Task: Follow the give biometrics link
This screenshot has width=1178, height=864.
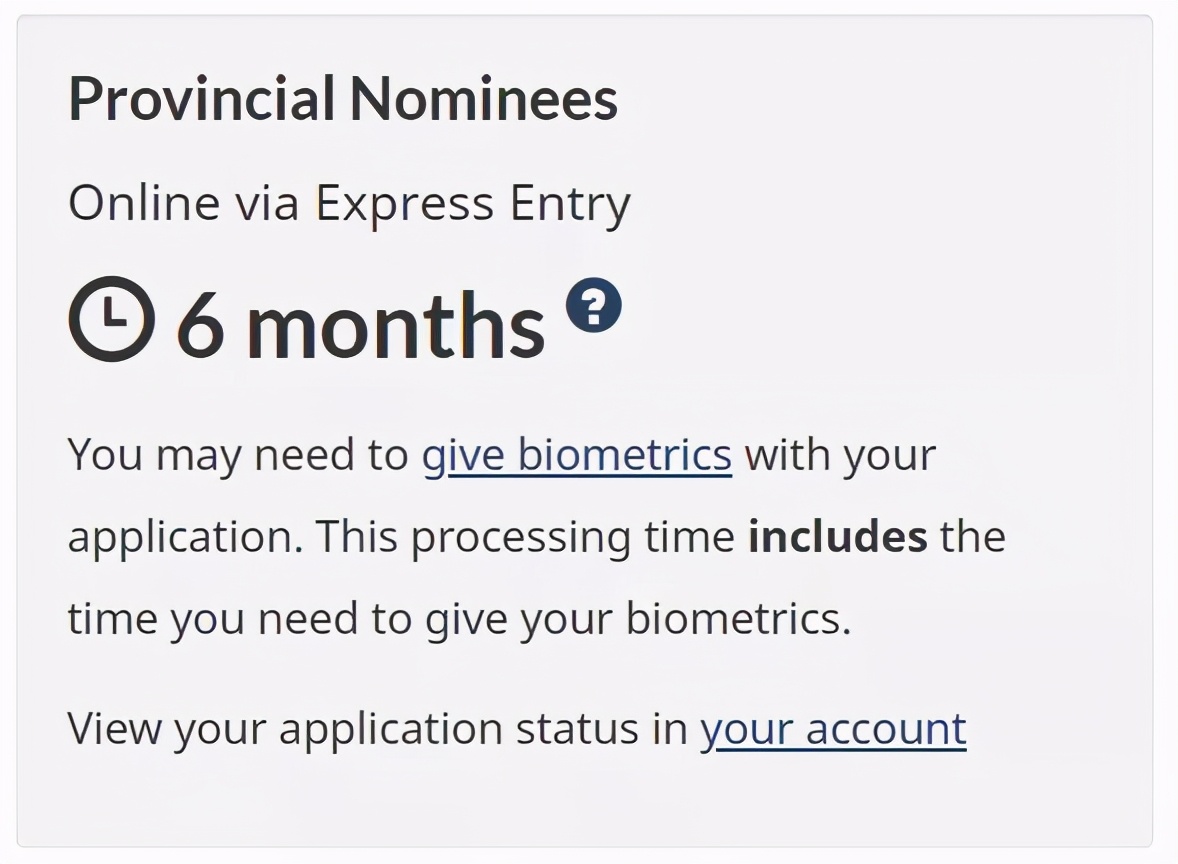Action: click(x=576, y=455)
